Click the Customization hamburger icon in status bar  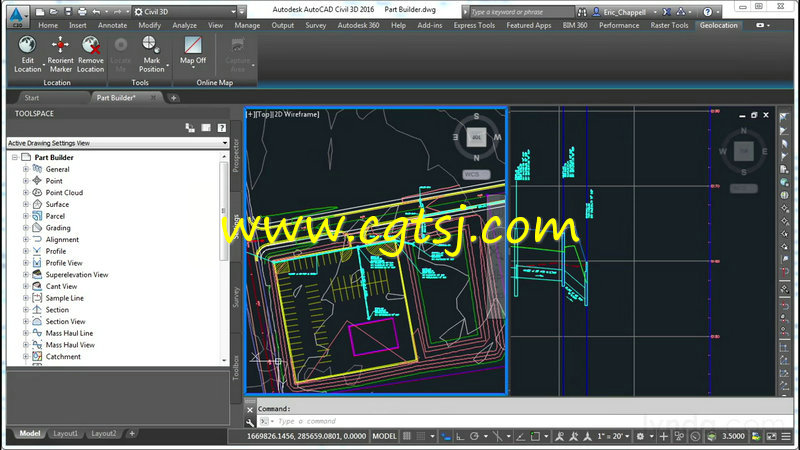click(x=786, y=436)
